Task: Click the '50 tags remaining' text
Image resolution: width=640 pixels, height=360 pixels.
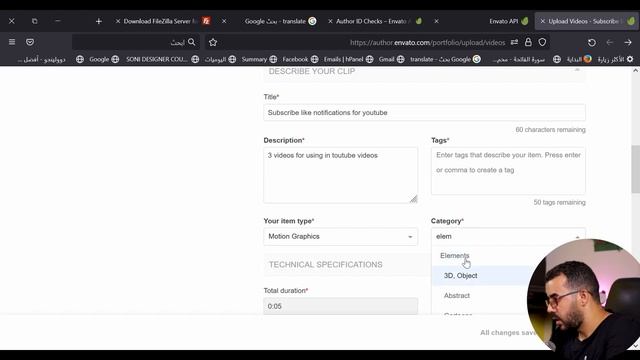Action: [559, 202]
